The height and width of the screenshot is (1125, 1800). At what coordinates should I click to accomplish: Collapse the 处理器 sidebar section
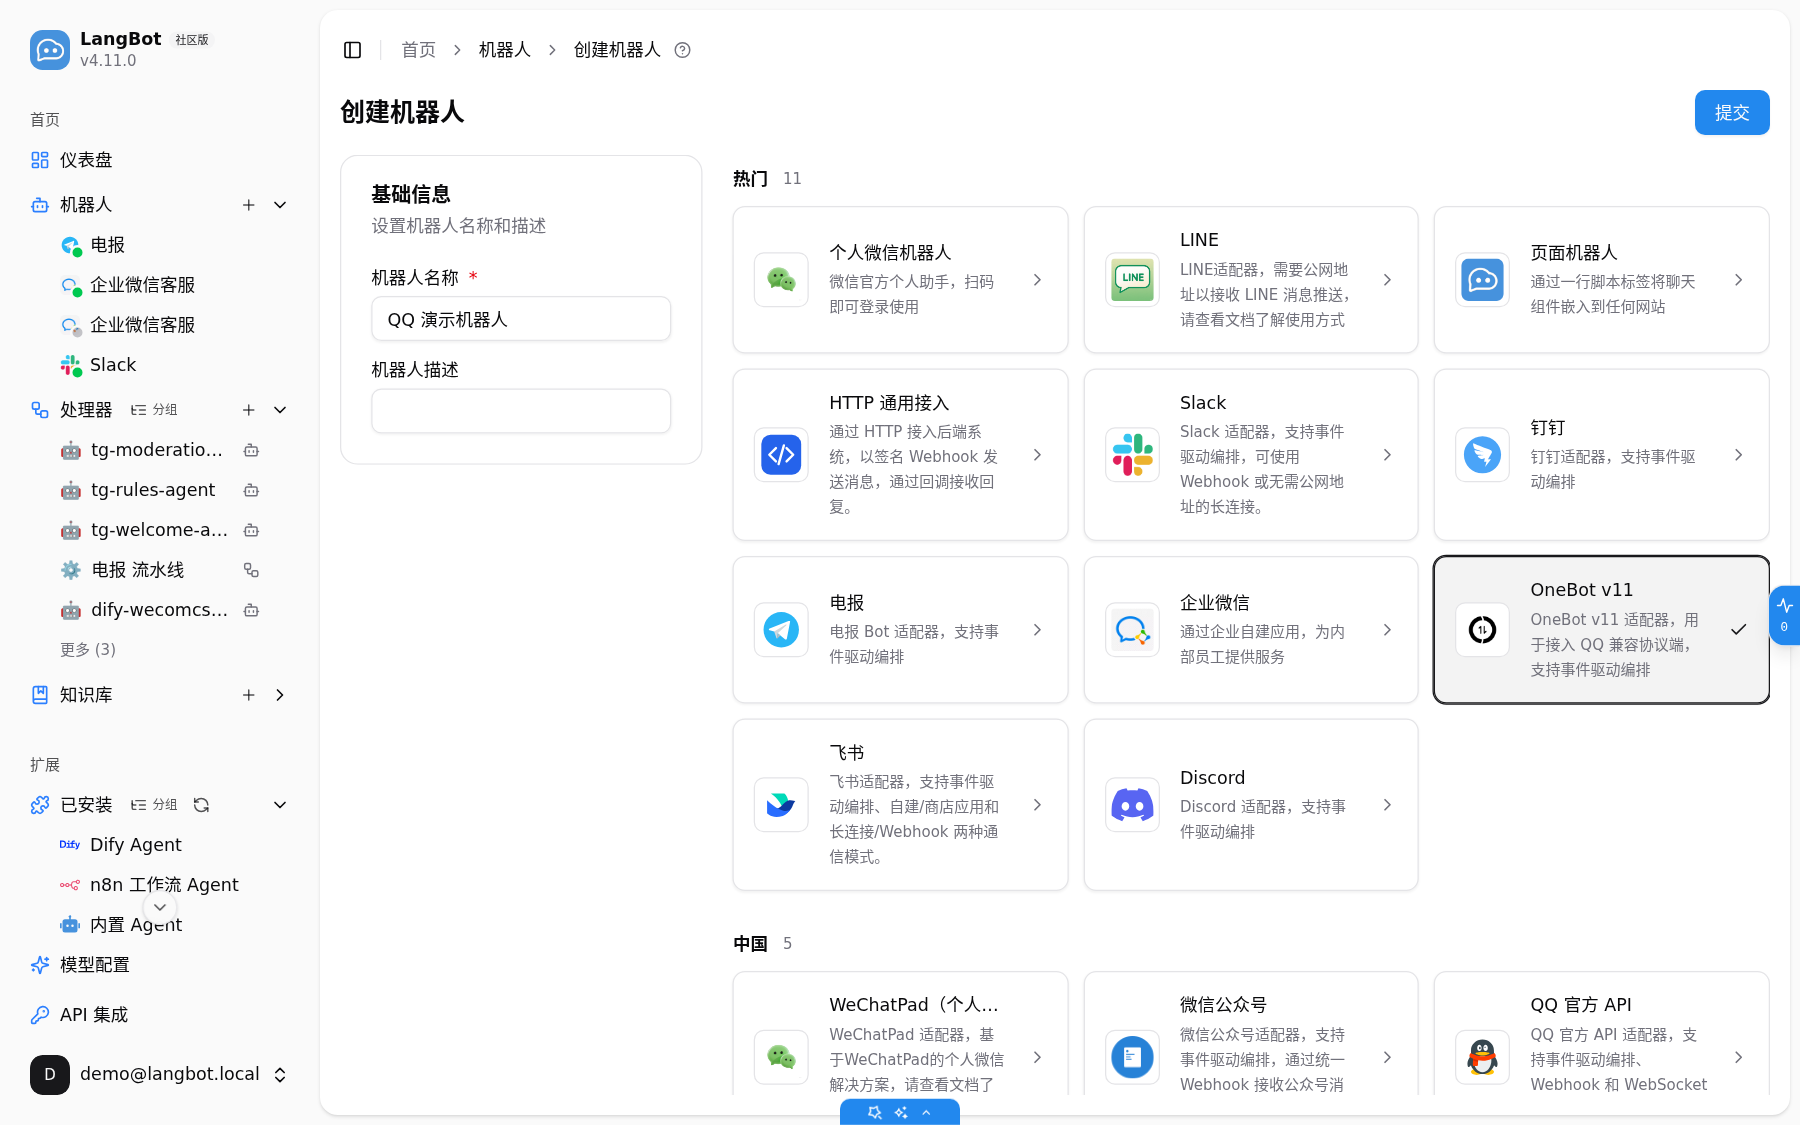click(280, 410)
